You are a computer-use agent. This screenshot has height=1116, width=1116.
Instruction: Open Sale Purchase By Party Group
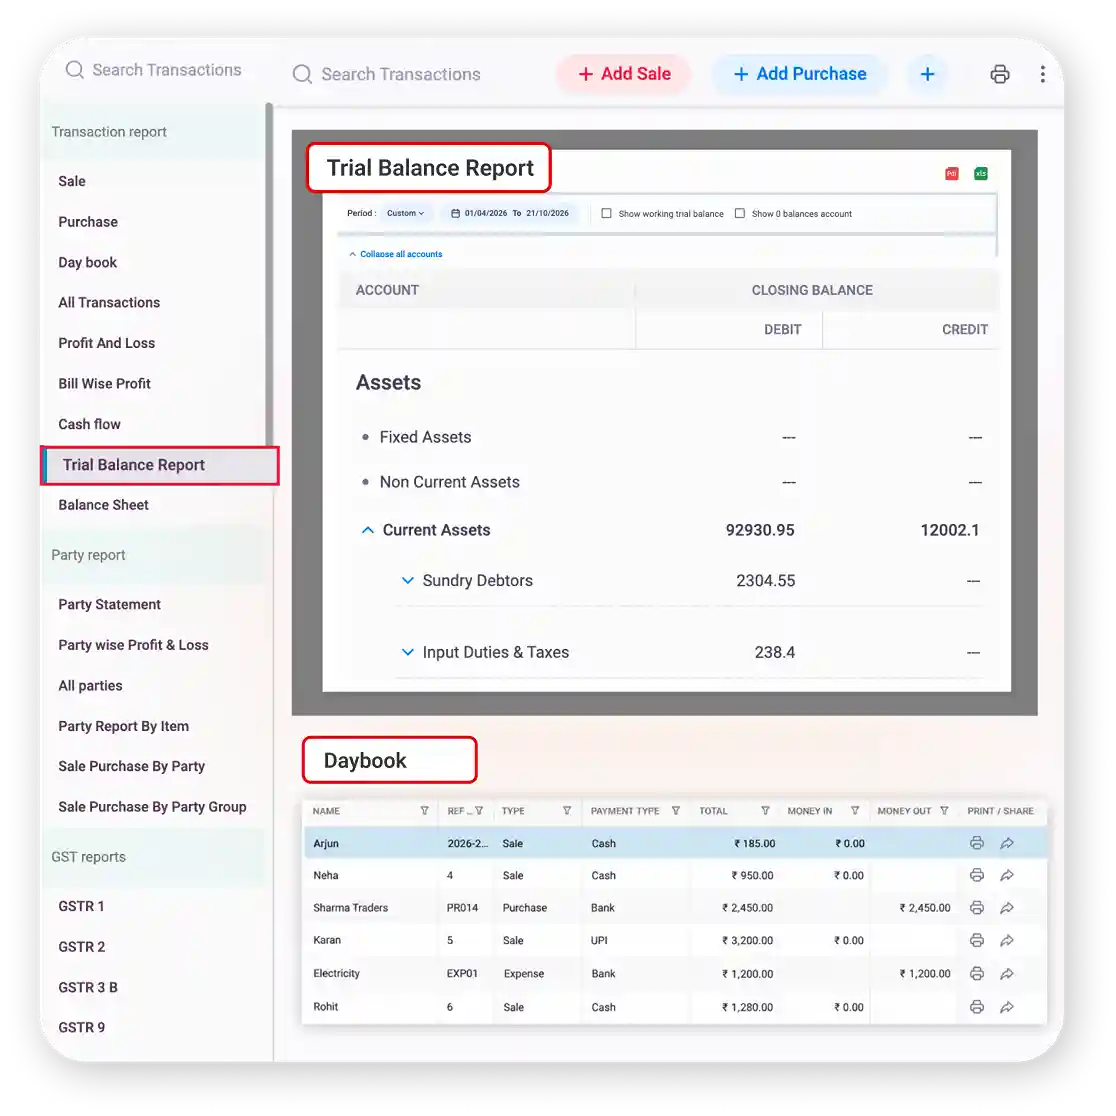152,806
